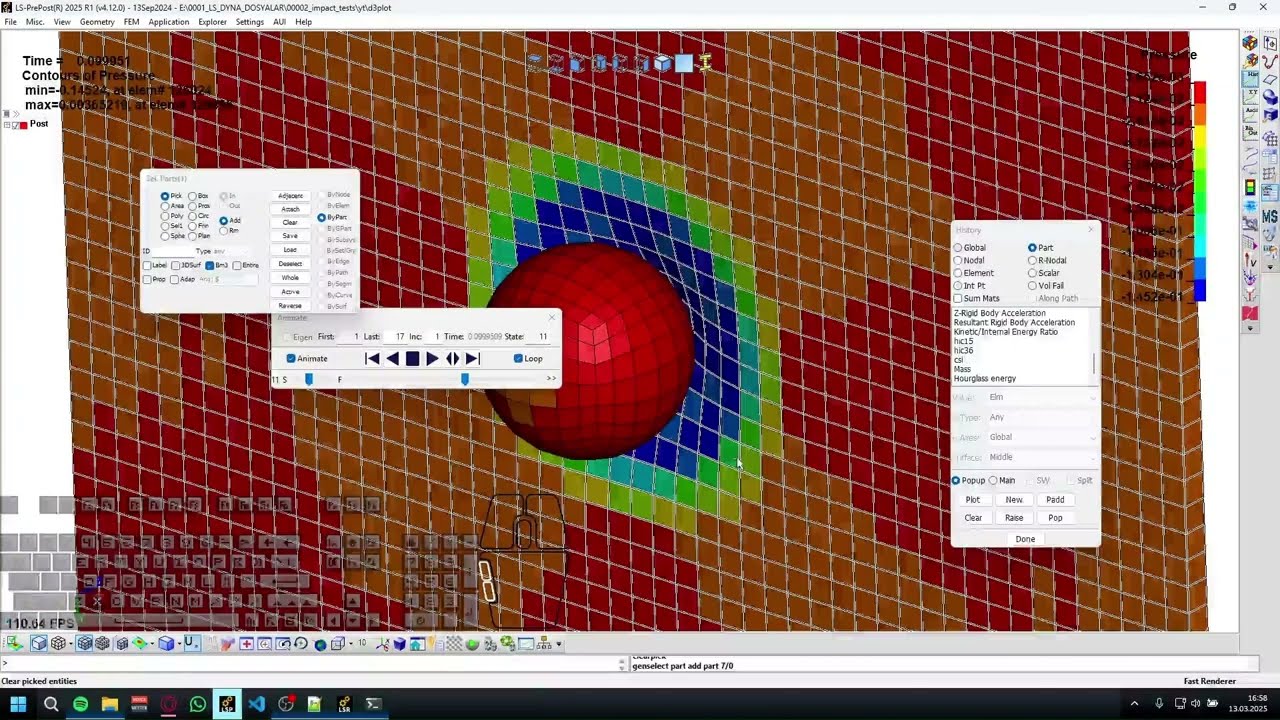Click the Padd button
Screen dimensions: 1280x720
[1055, 500]
